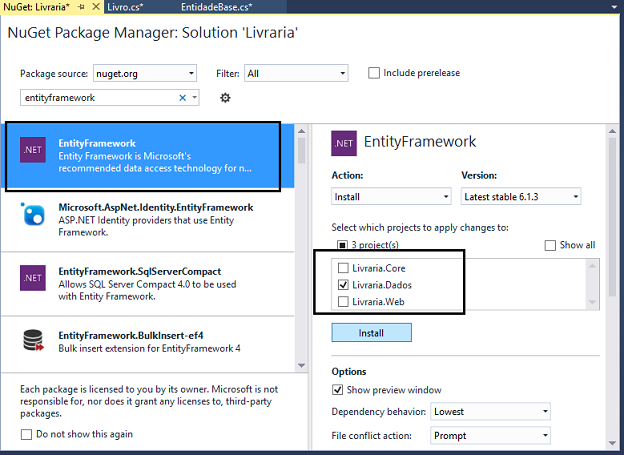Clear the entityframework search text

[x=182, y=98]
